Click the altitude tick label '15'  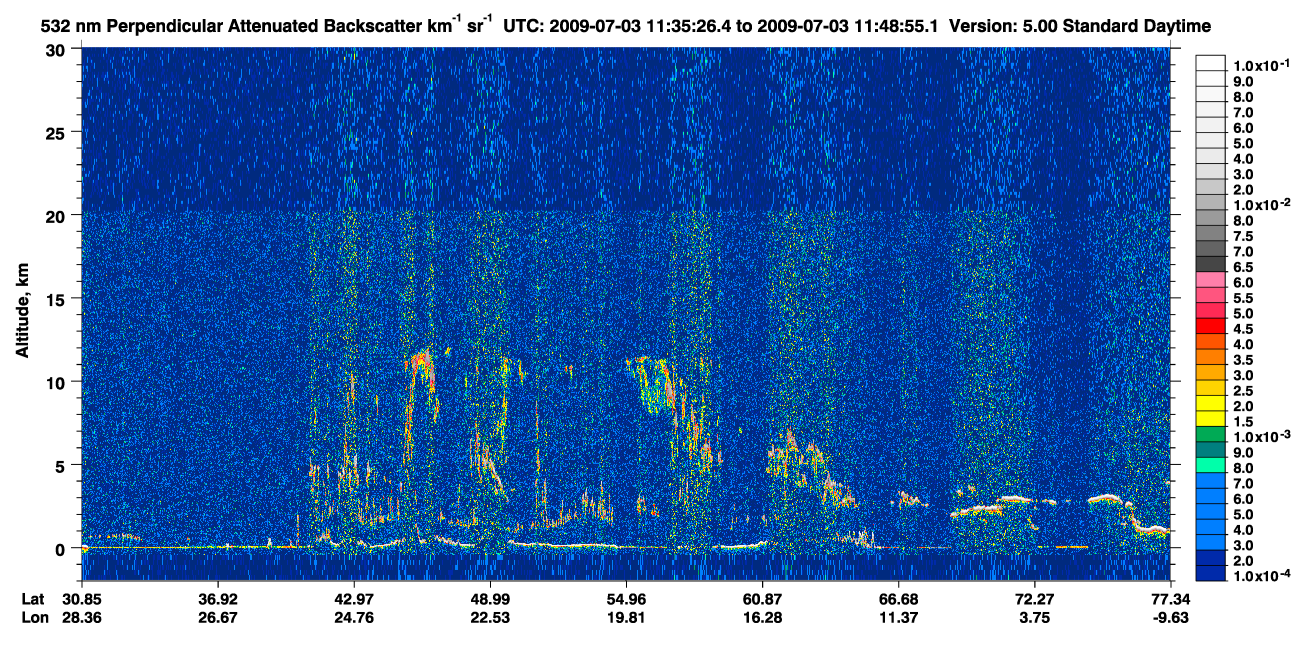click(56, 299)
